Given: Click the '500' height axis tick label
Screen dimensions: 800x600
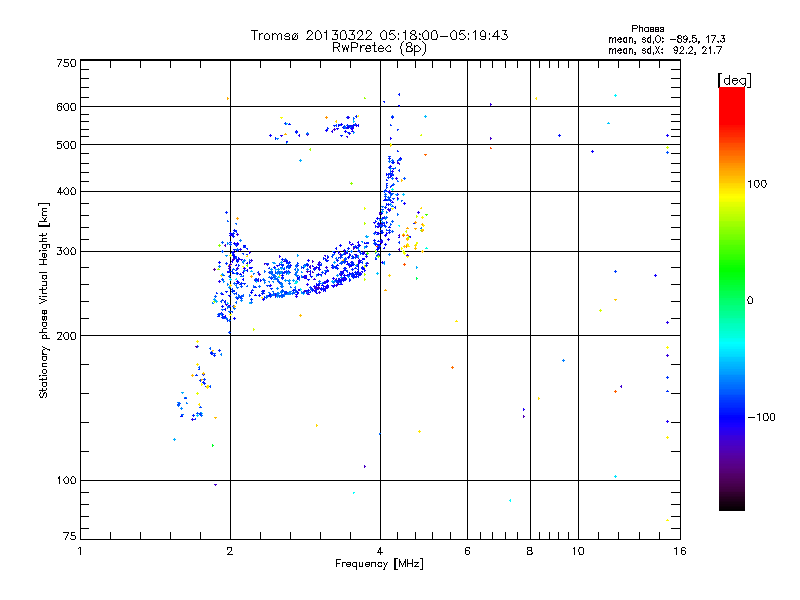Looking at the screenshot, I should (x=66, y=145).
